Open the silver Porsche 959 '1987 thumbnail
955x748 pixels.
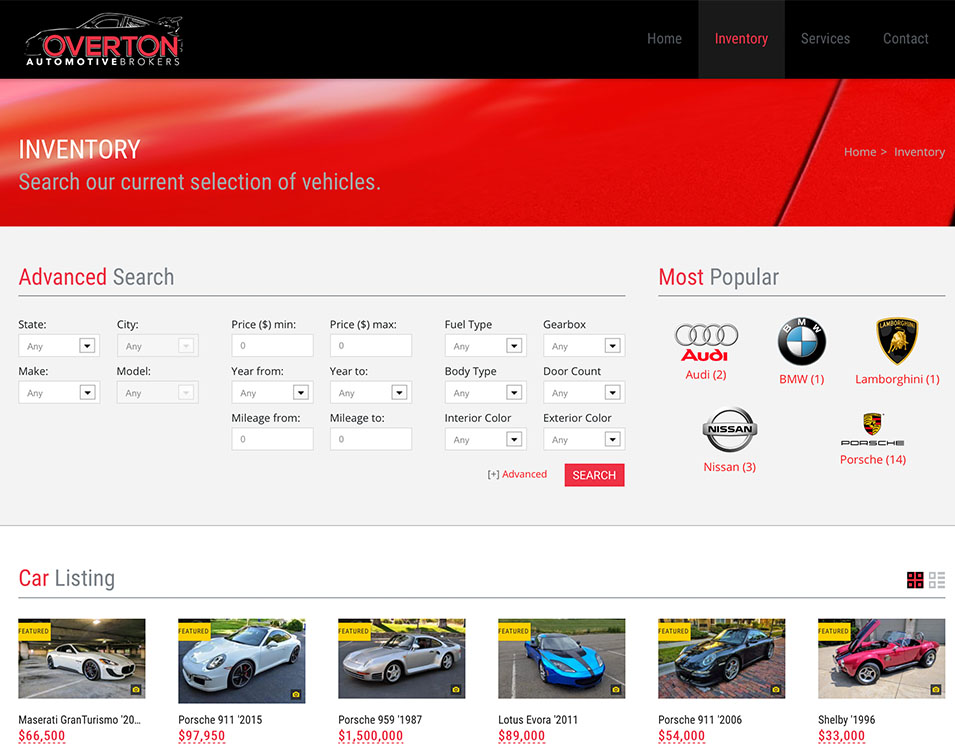click(x=401, y=658)
